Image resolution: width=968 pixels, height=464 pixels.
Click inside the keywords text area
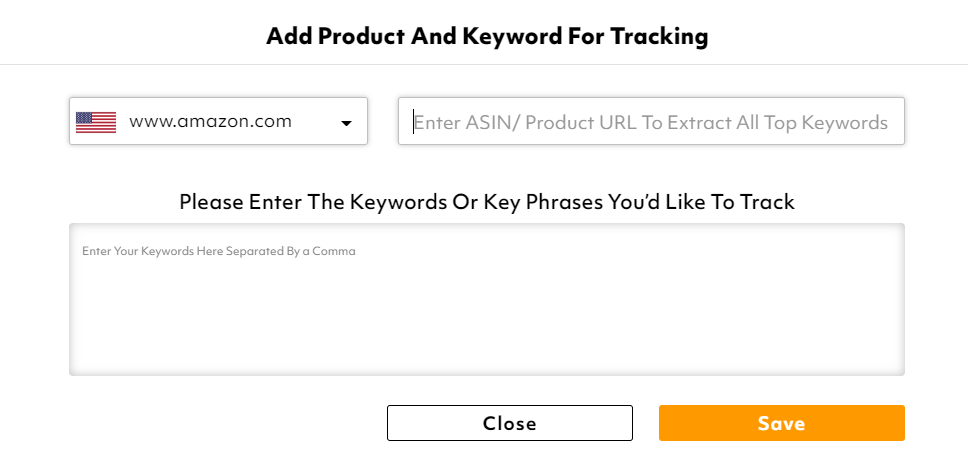pos(486,300)
